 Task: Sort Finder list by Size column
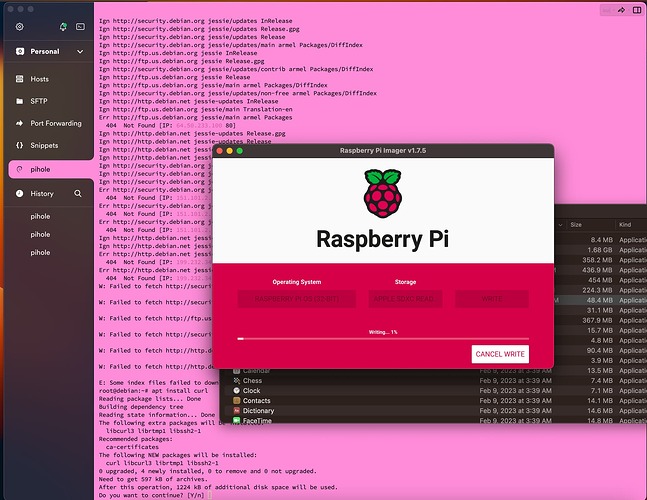[576, 225]
